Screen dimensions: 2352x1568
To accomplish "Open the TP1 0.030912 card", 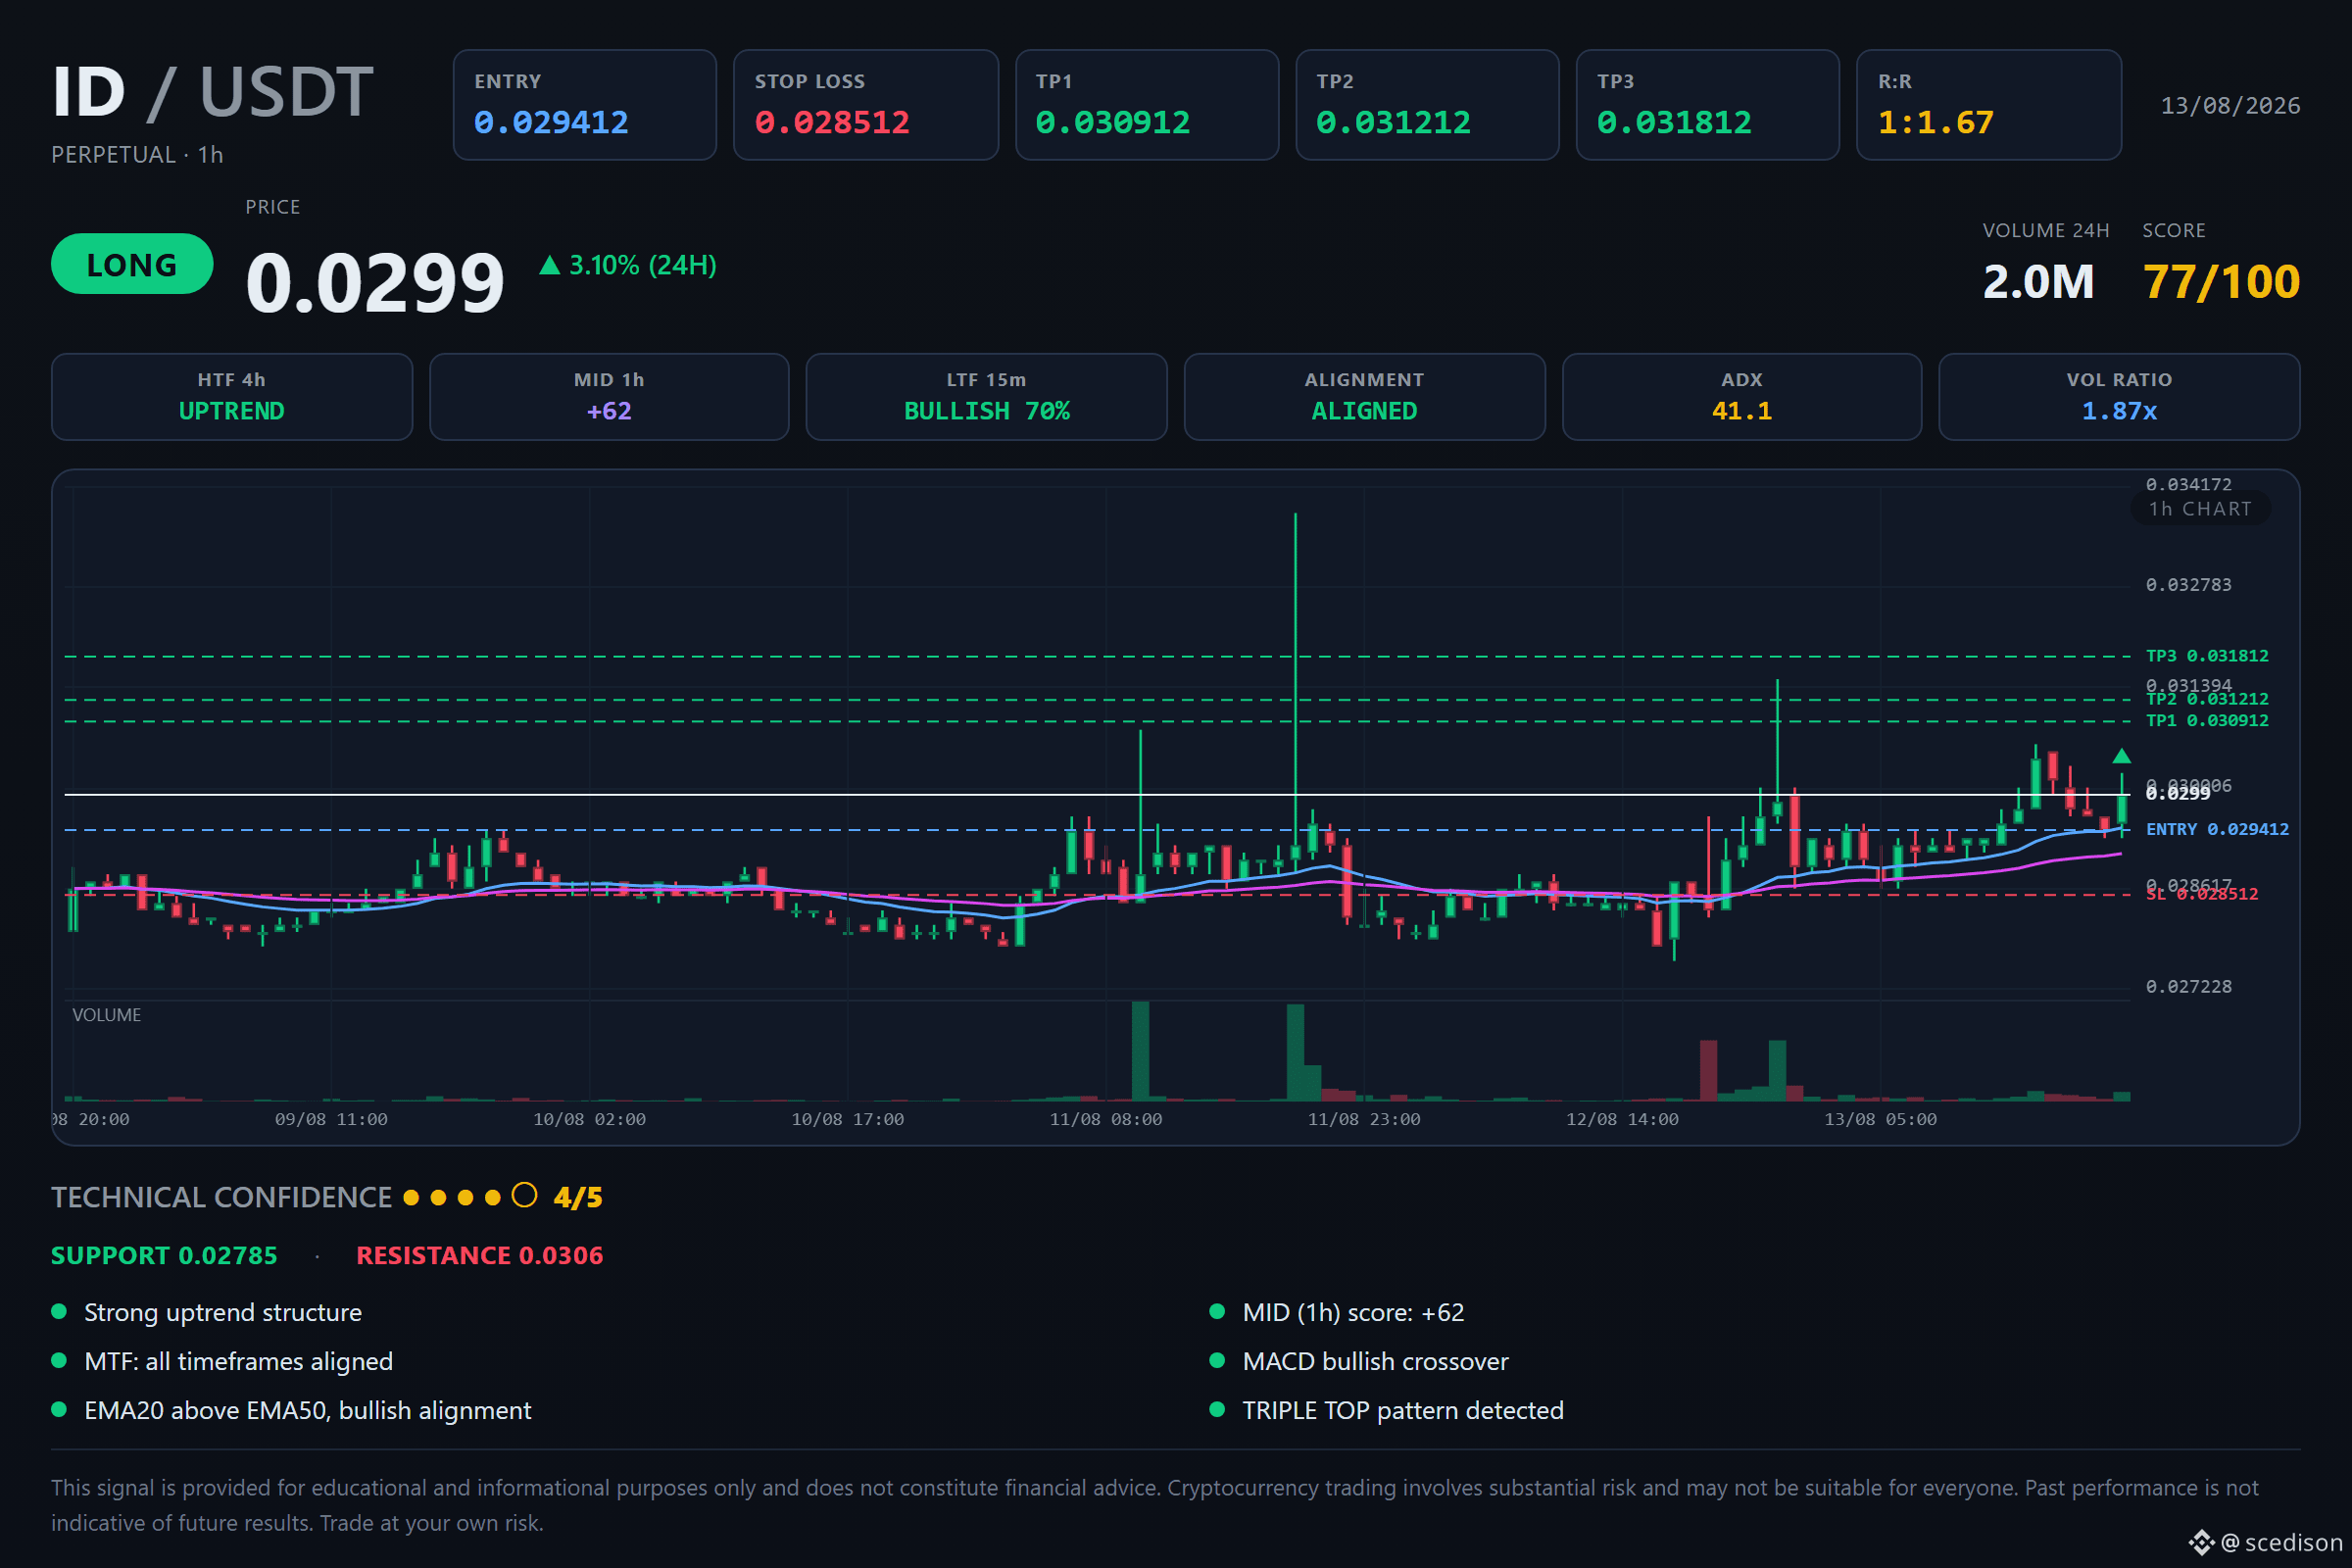I will [1147, 105].
